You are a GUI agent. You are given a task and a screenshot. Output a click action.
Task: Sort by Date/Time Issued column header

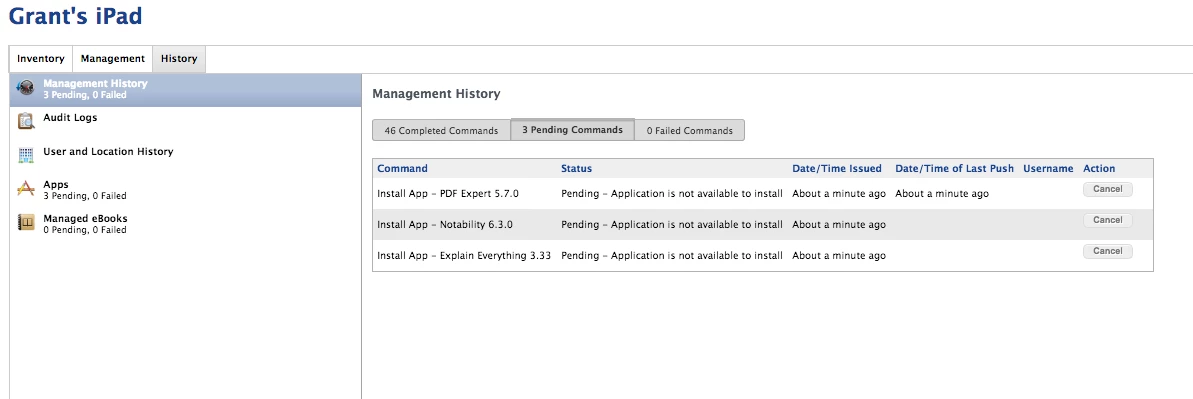(x=837, y=168)
